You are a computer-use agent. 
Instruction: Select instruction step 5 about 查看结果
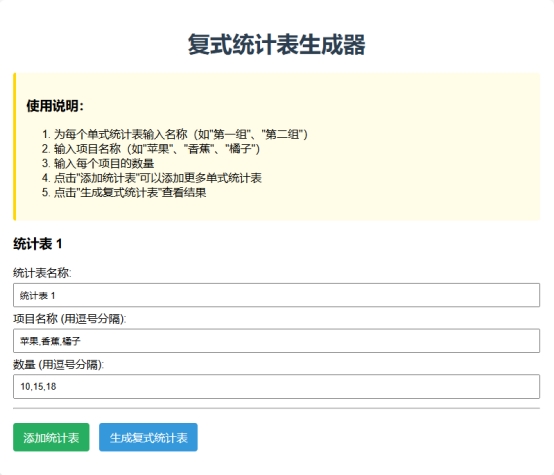pyautogui.click(x=124, y=193)
